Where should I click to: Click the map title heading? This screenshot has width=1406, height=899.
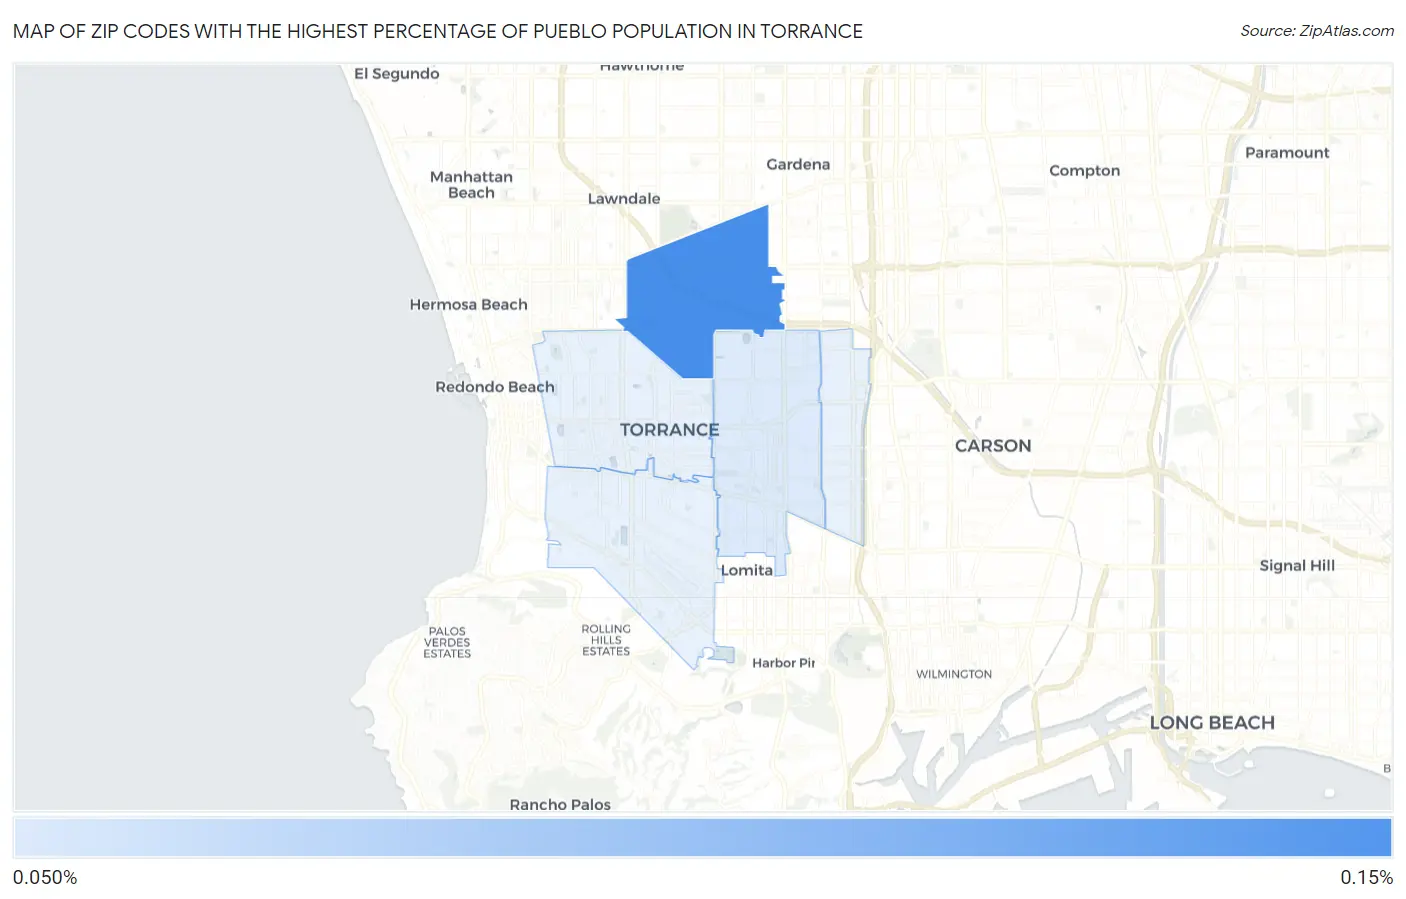(438, 31)
